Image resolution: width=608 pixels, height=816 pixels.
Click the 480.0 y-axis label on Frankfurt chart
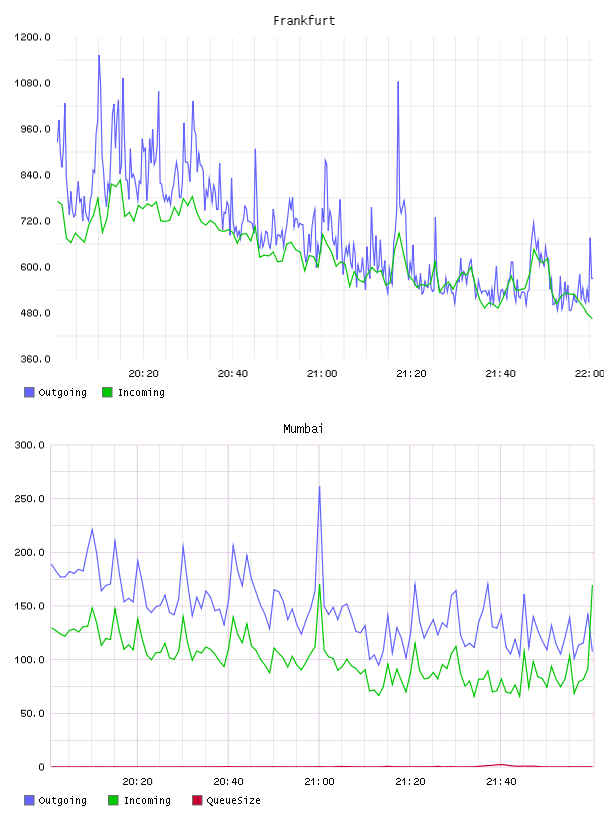point(35,313)
